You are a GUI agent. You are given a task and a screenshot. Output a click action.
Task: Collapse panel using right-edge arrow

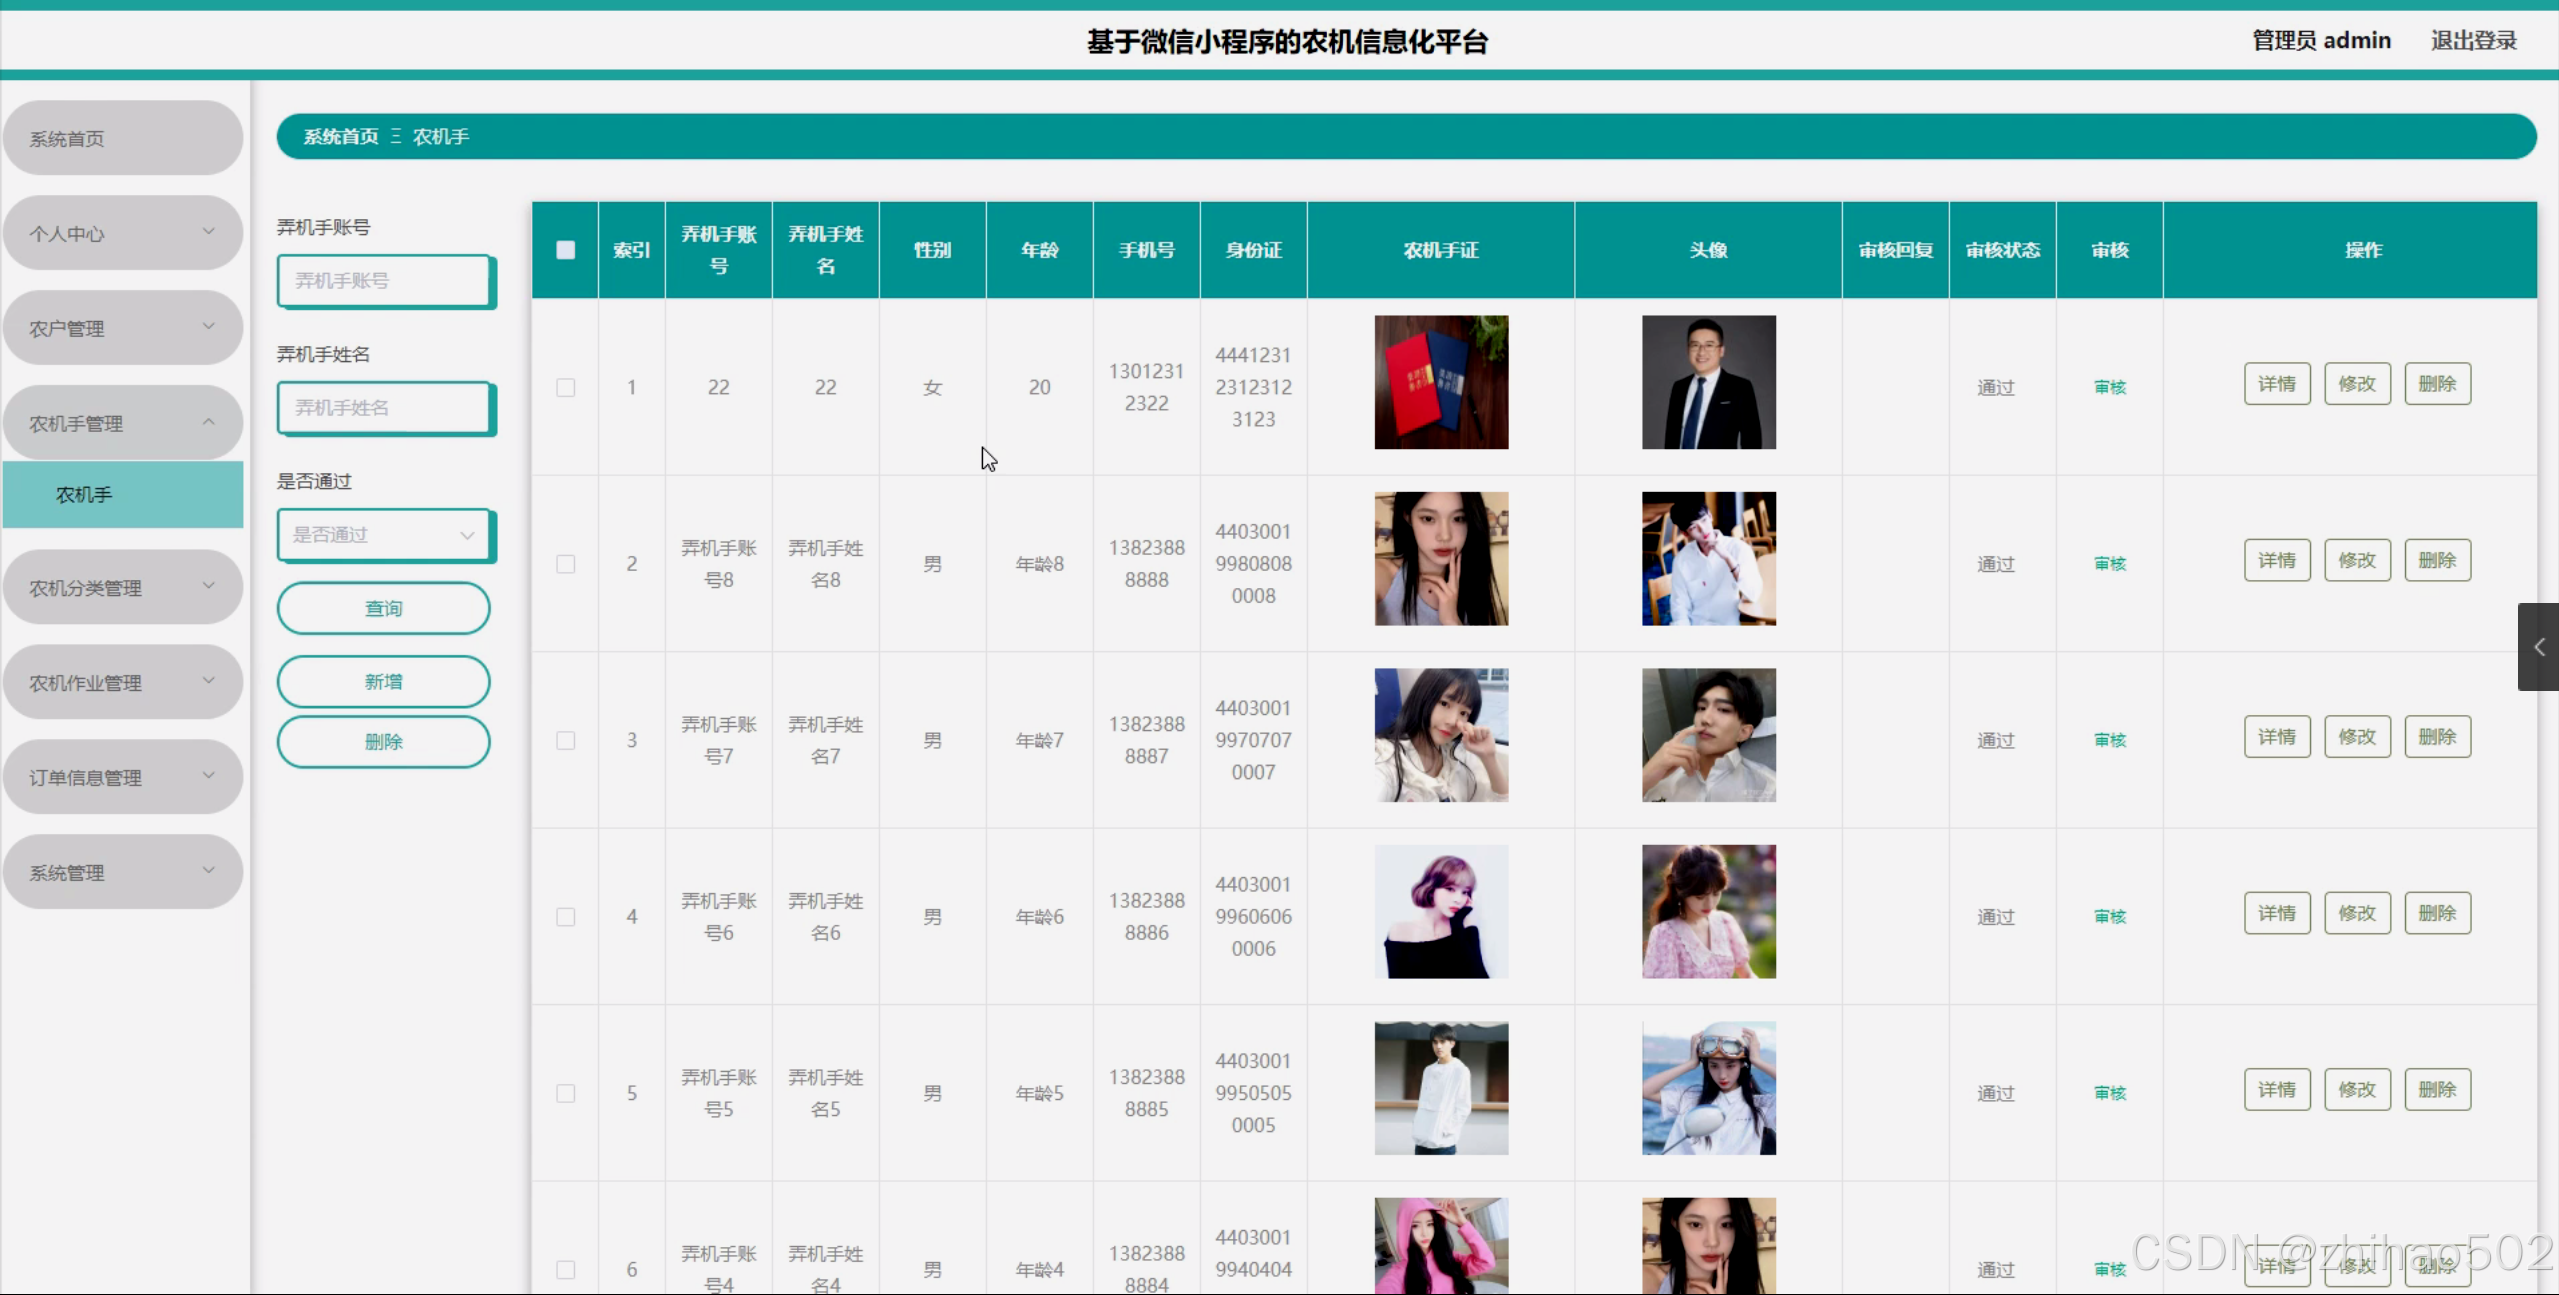point(2538,647)
